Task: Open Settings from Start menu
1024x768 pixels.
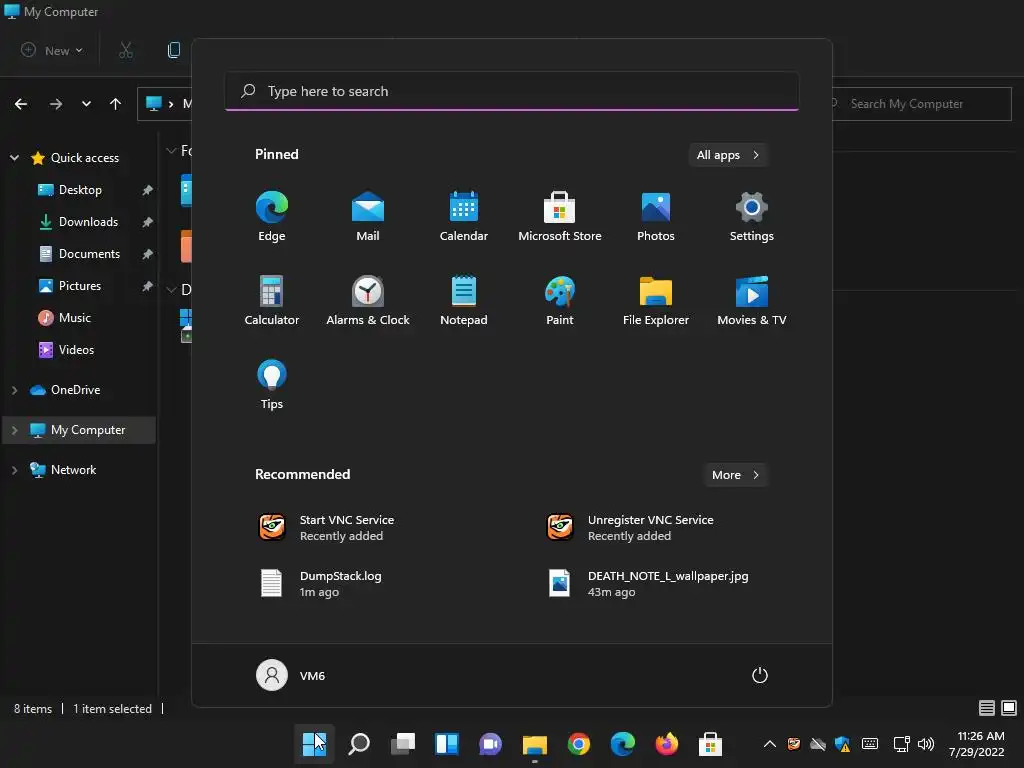Action: 752,217
